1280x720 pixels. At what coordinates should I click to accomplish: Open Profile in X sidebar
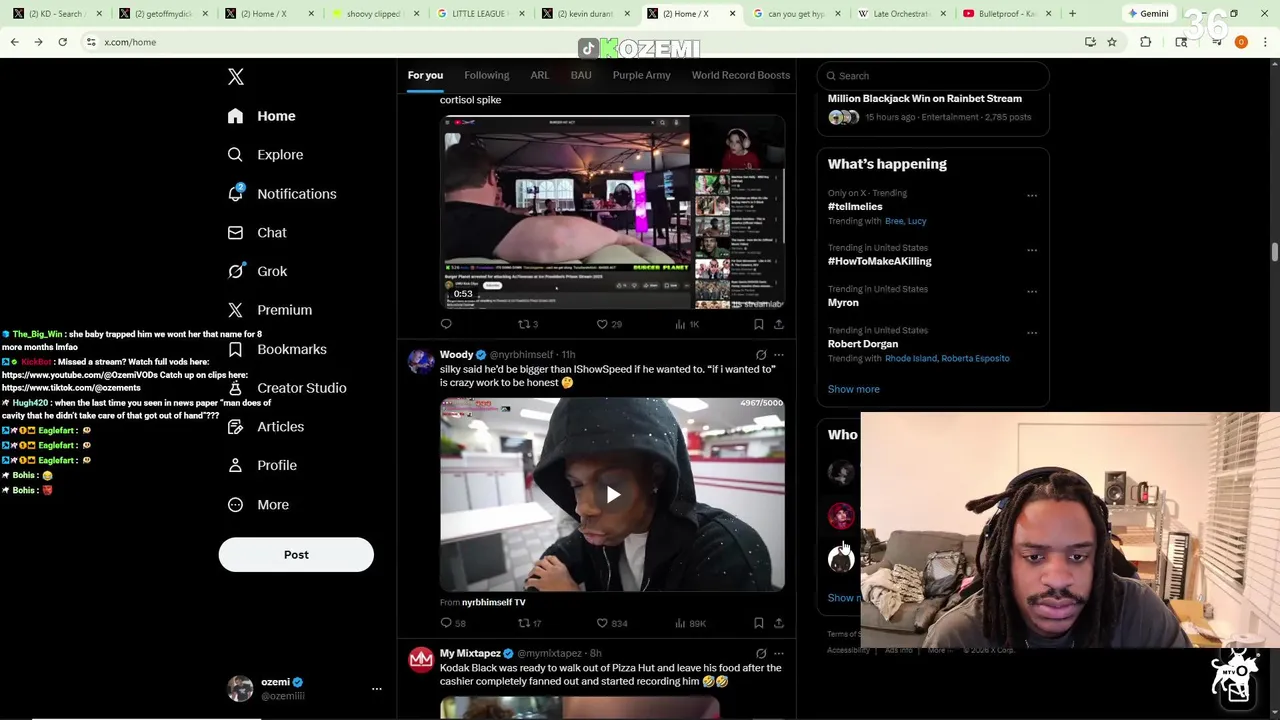(x=261, y=466)
